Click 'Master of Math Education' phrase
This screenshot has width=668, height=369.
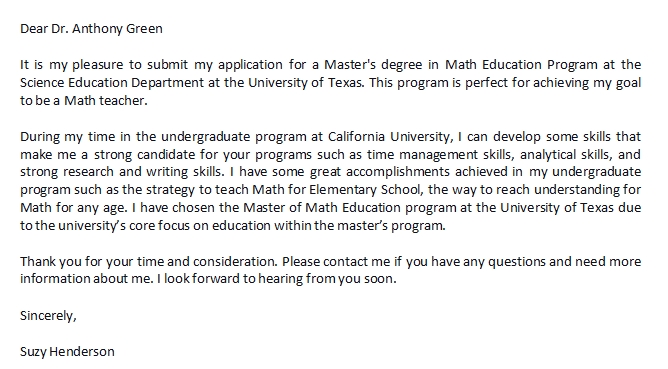tap(322, 208)
